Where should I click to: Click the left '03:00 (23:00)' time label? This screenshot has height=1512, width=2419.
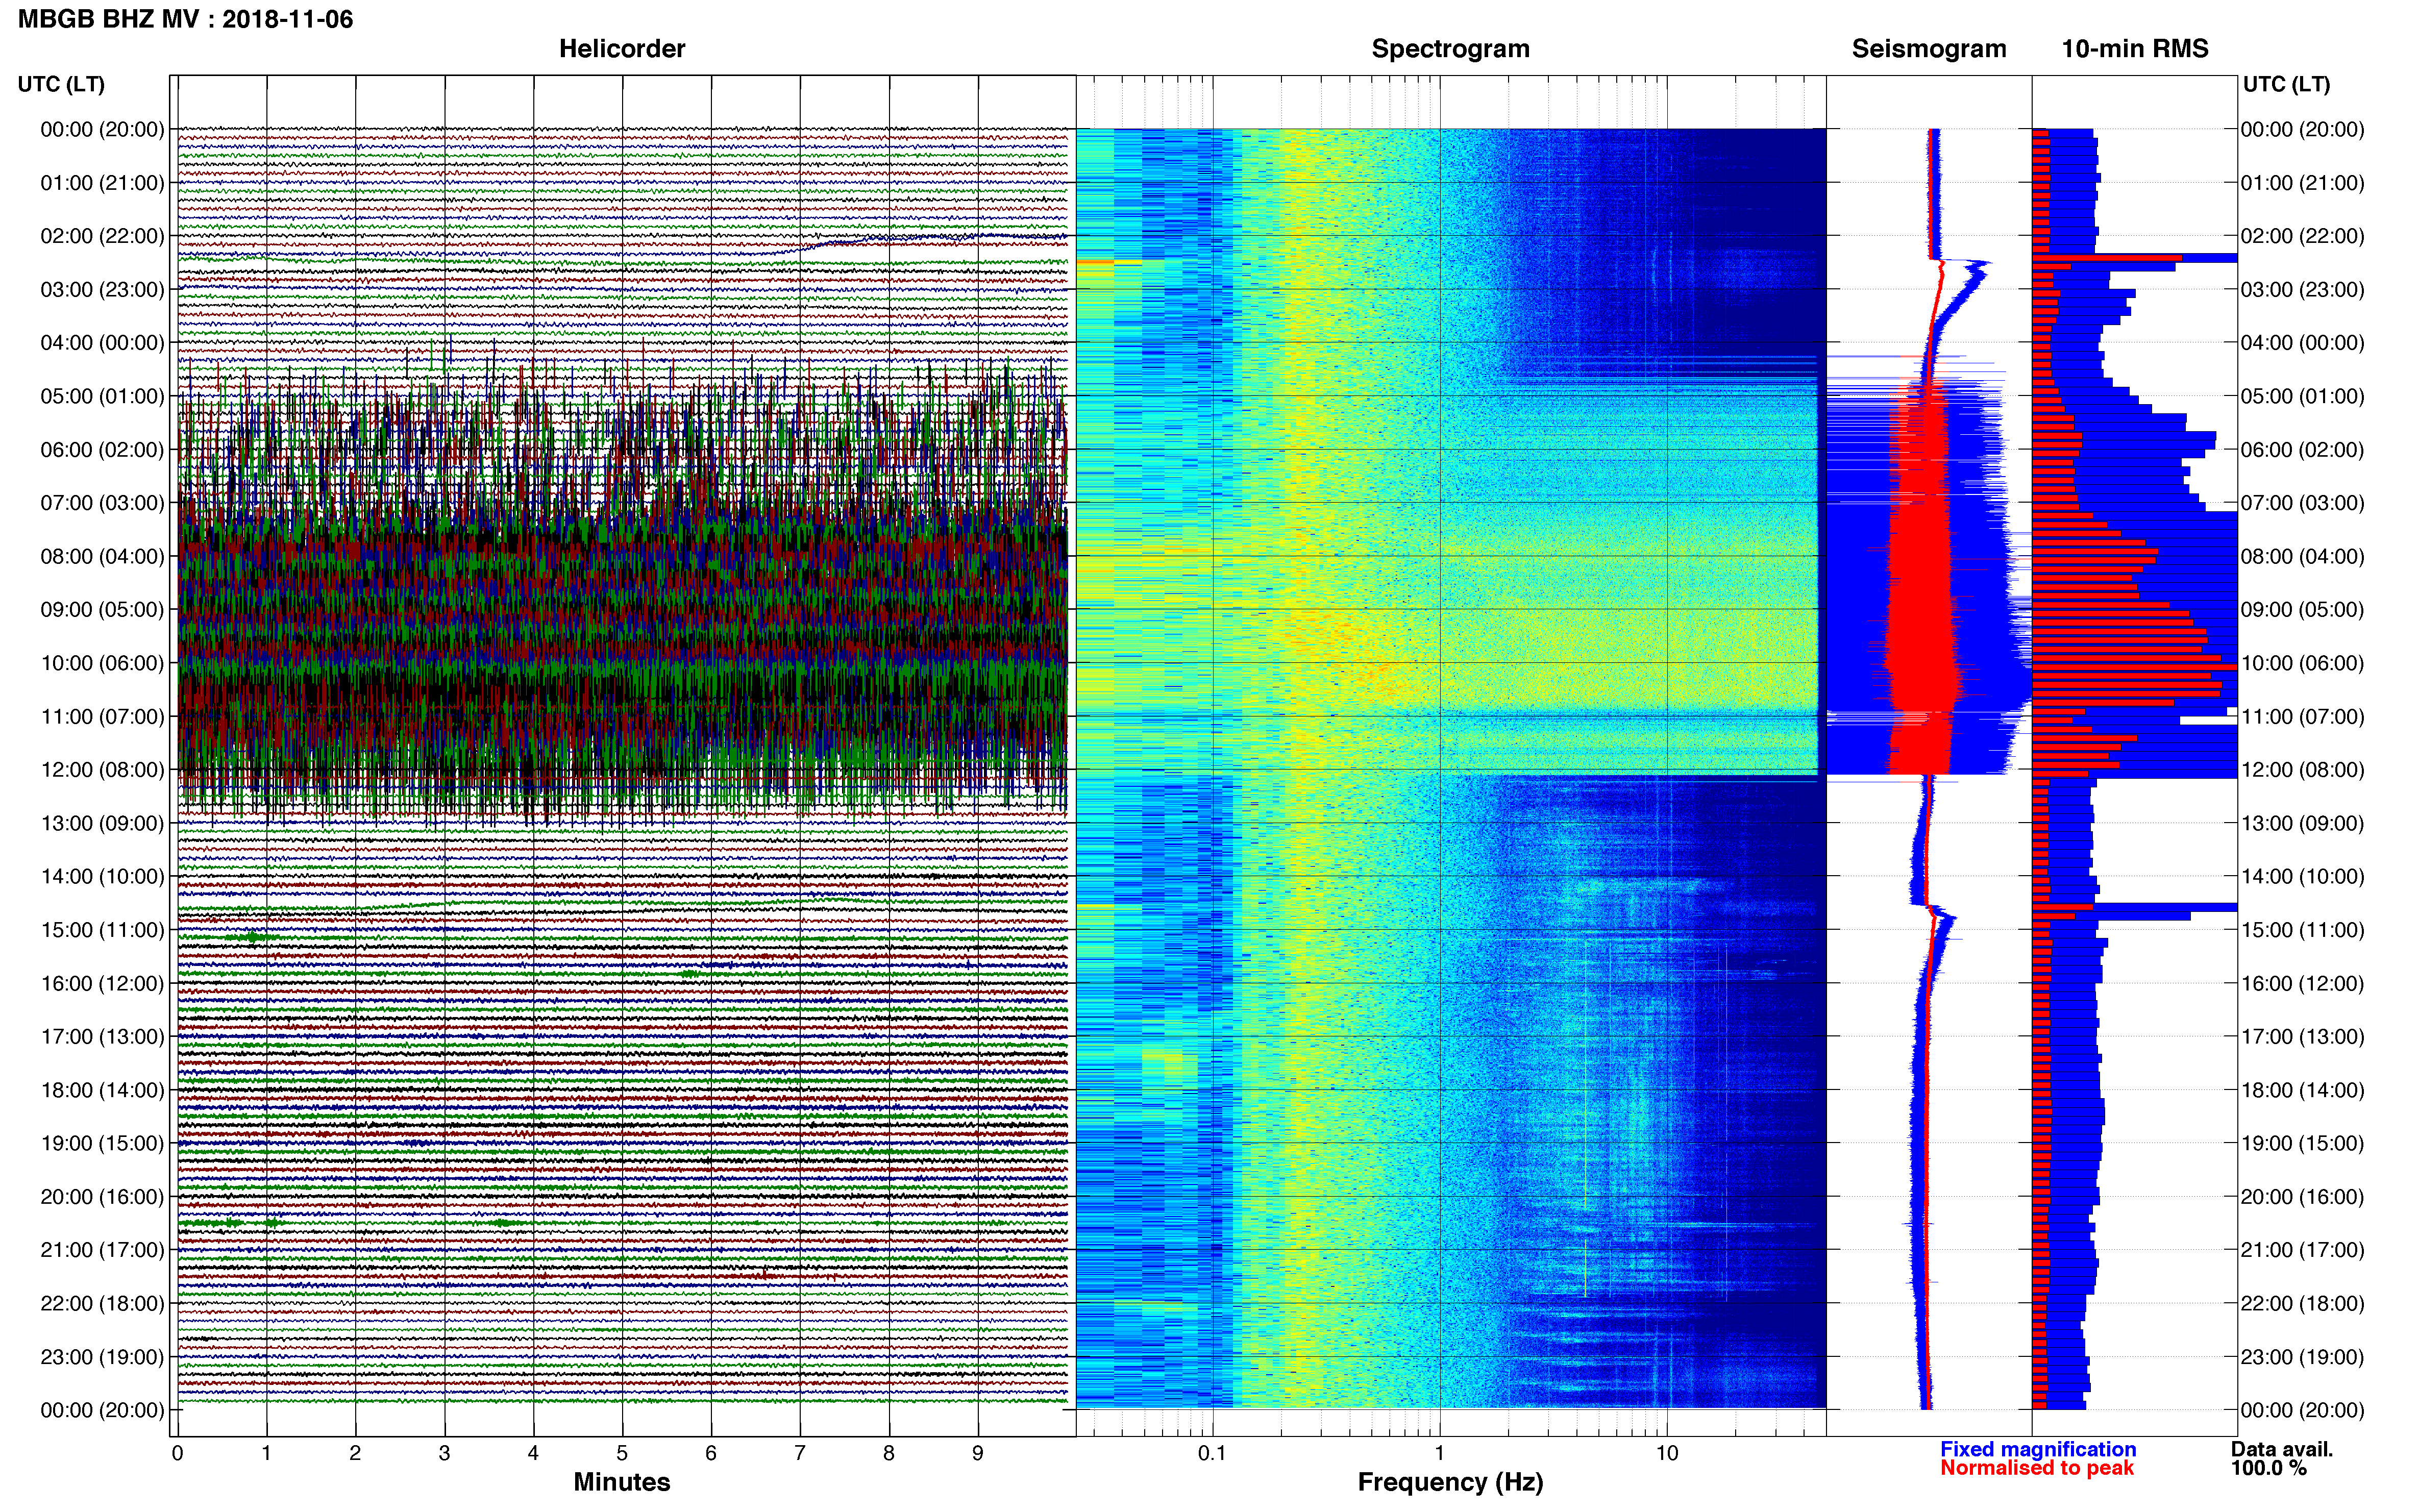[102, 289]
